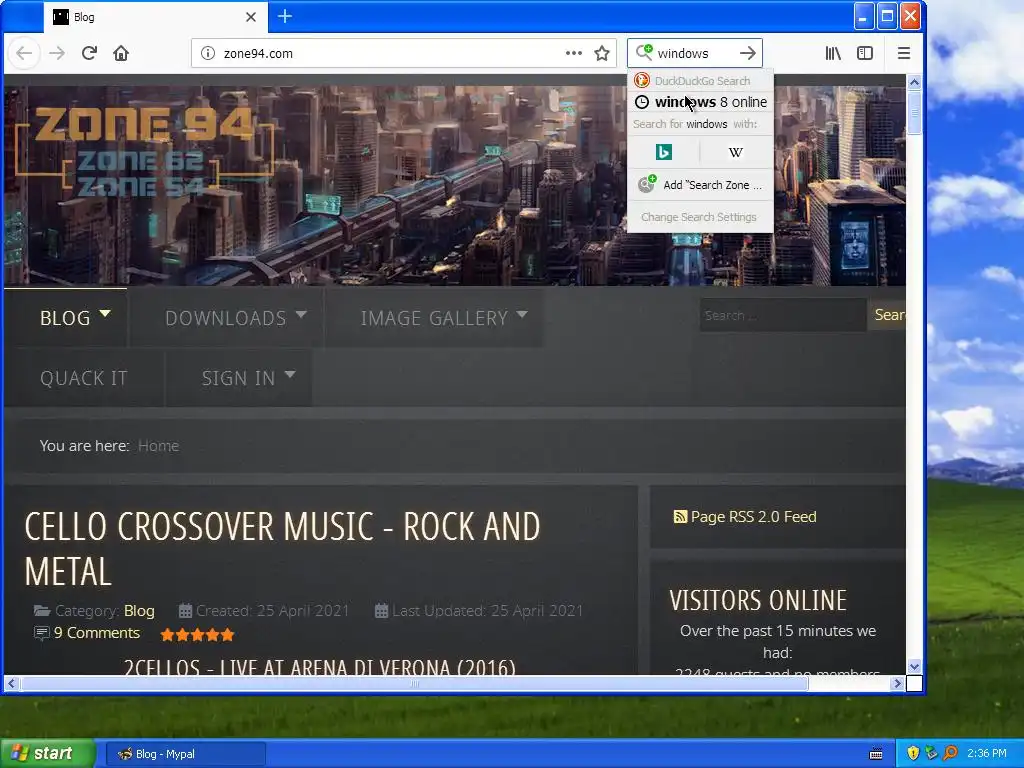The image size is (1024, 768).
Task: Open Change Search Settings
Action: coord(699,217)
